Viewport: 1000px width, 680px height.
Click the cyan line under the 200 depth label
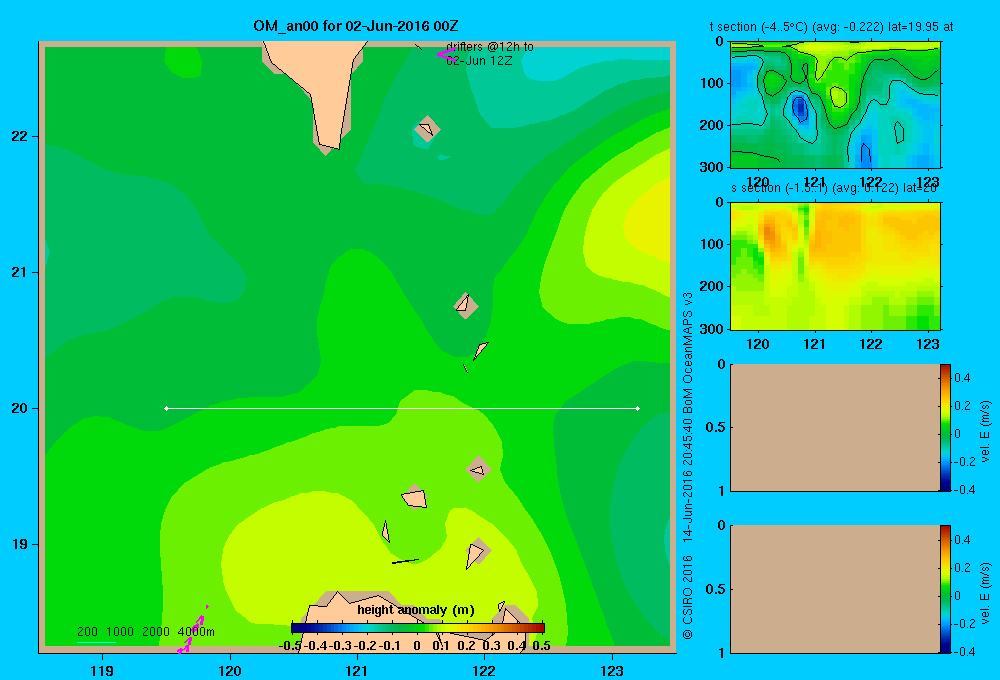pyautogui.click(x=96, y=641)
